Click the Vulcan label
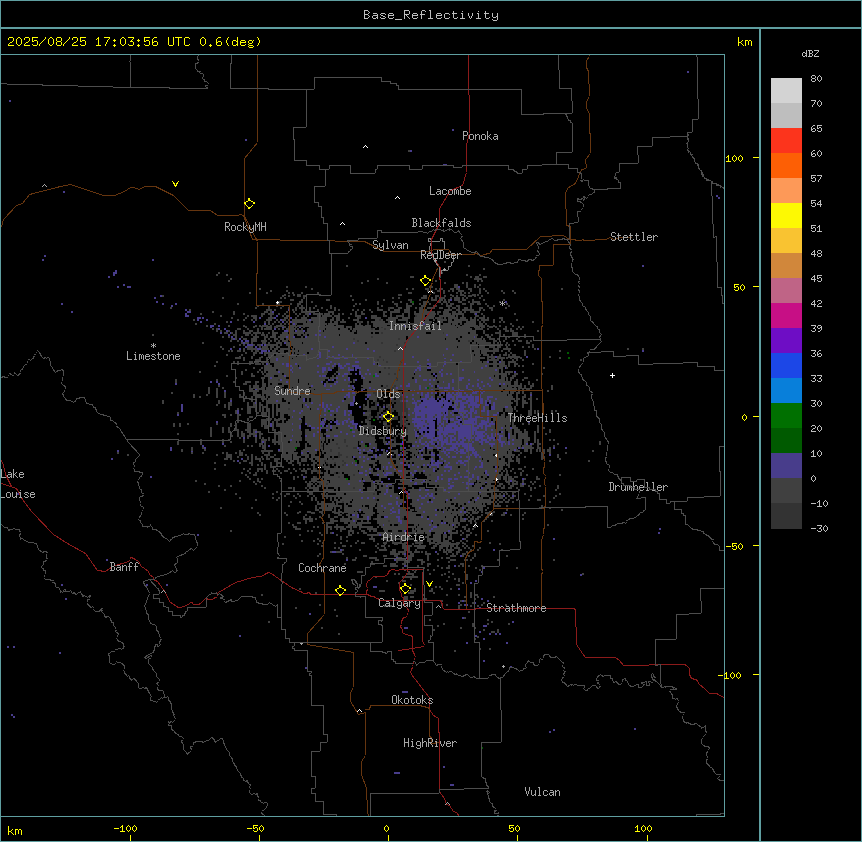The height and width of the screenshot is (842, 862). coord(543,792)
